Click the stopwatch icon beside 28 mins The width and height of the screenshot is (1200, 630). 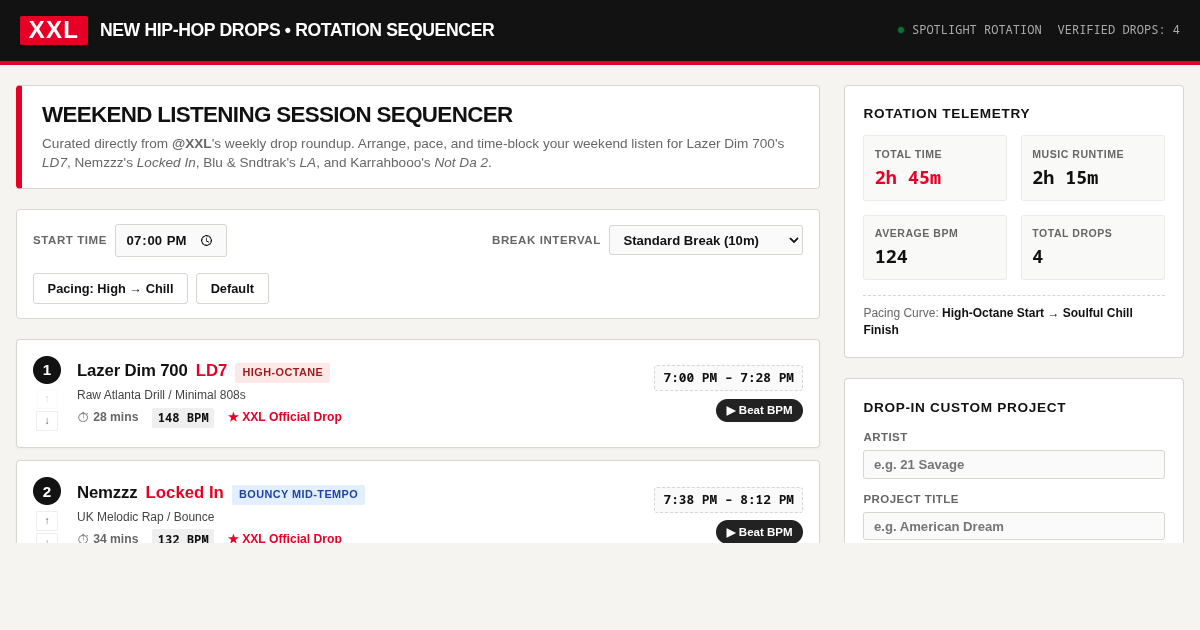pyautogui.click(x=83, y=417)
